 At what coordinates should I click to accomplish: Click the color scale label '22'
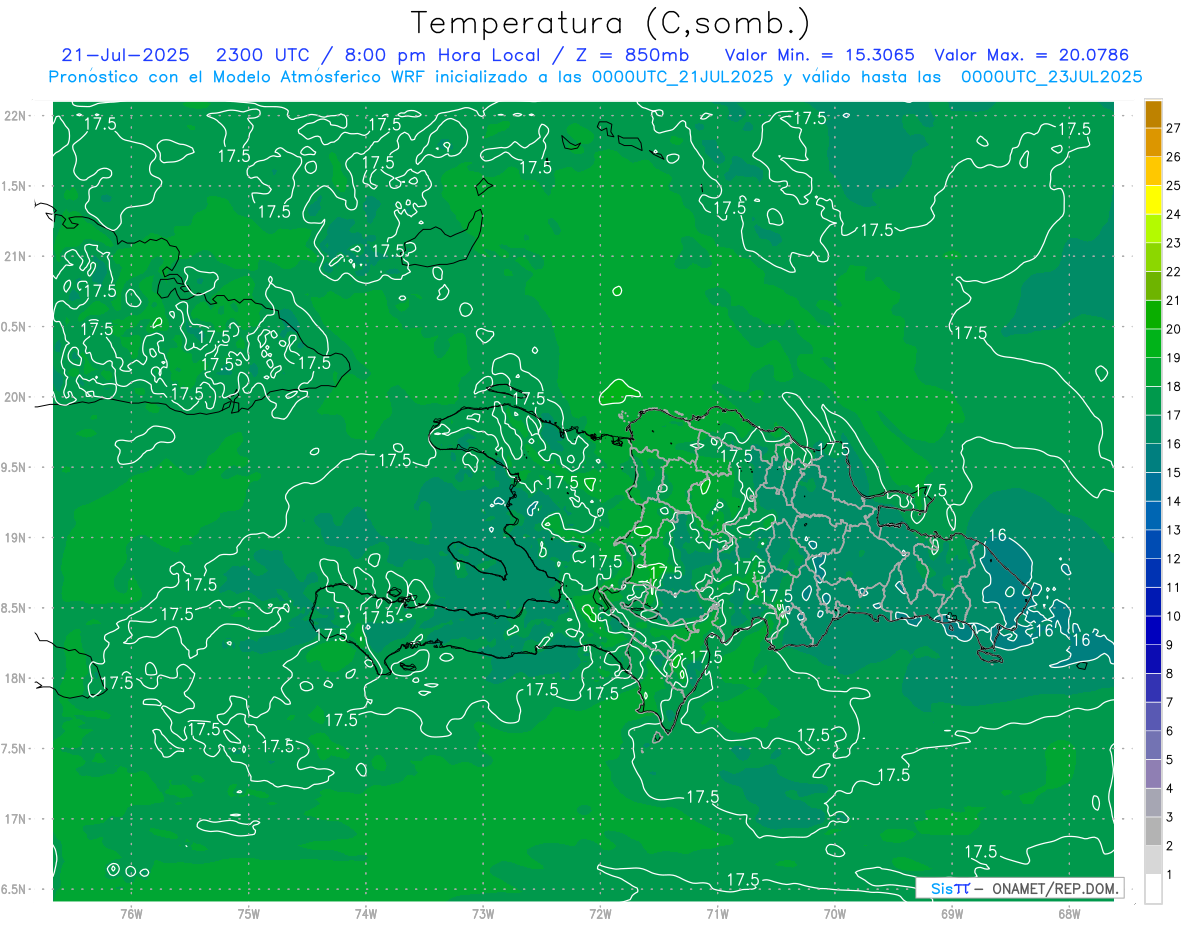click(x=1173, y=272)
